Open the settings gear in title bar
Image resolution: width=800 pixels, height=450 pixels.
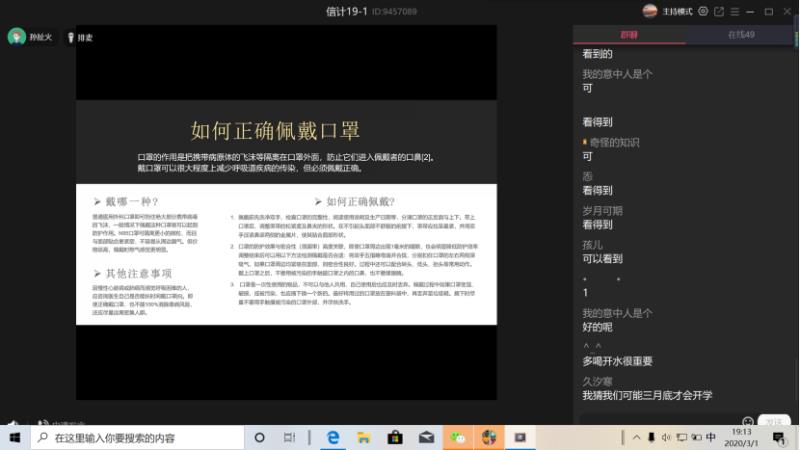[x=703, y=11]
